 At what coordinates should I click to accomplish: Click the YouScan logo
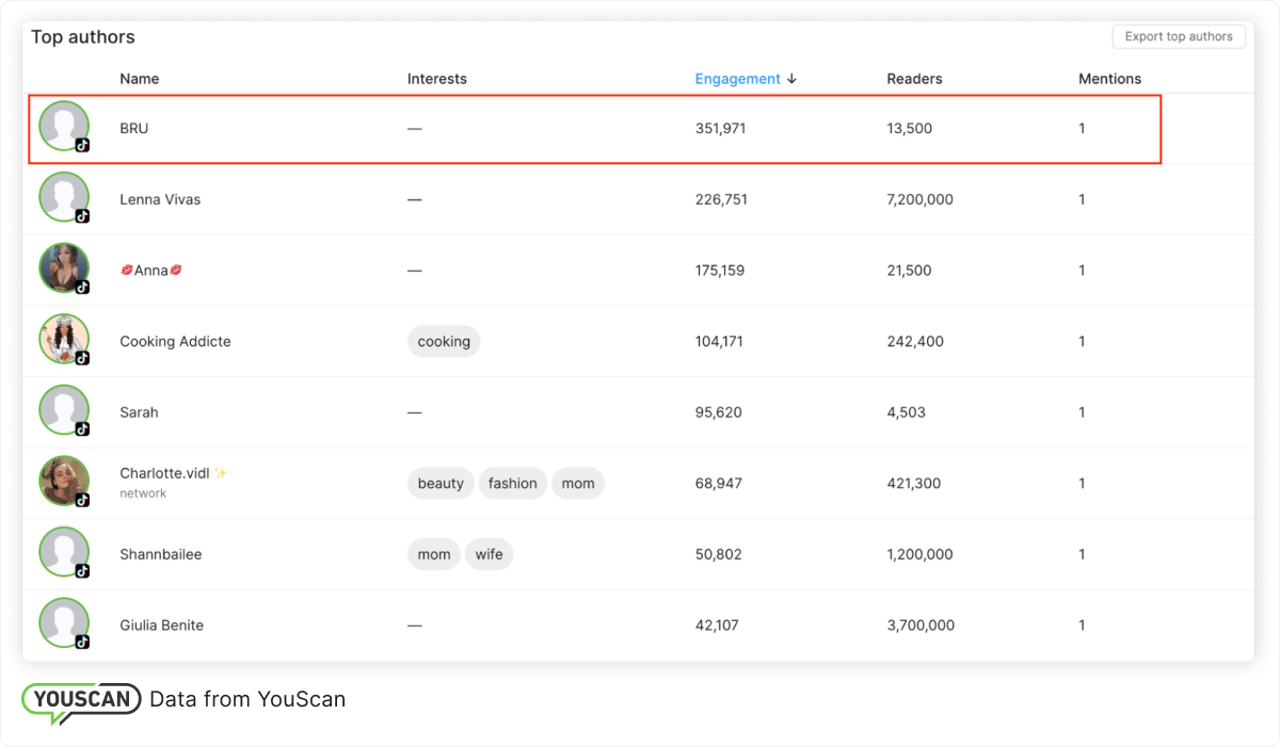(x=82, y=700)
